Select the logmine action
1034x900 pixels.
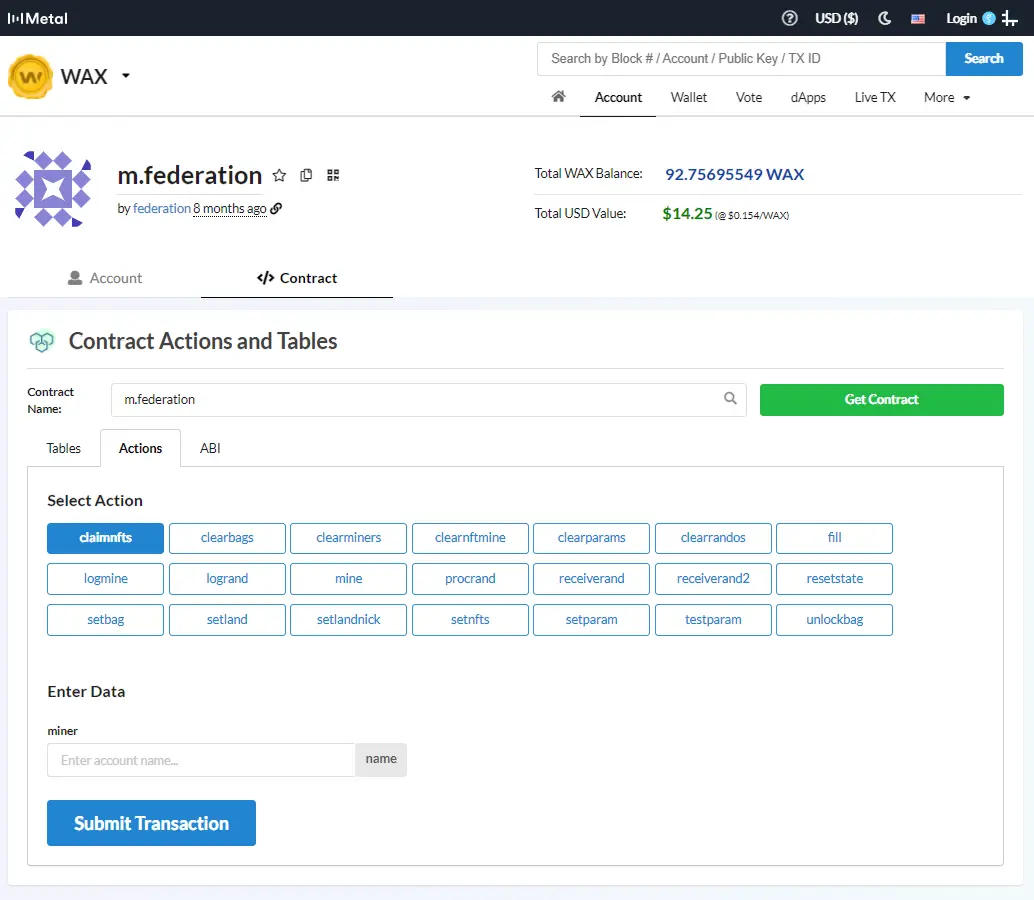click(x=106, y=579)
